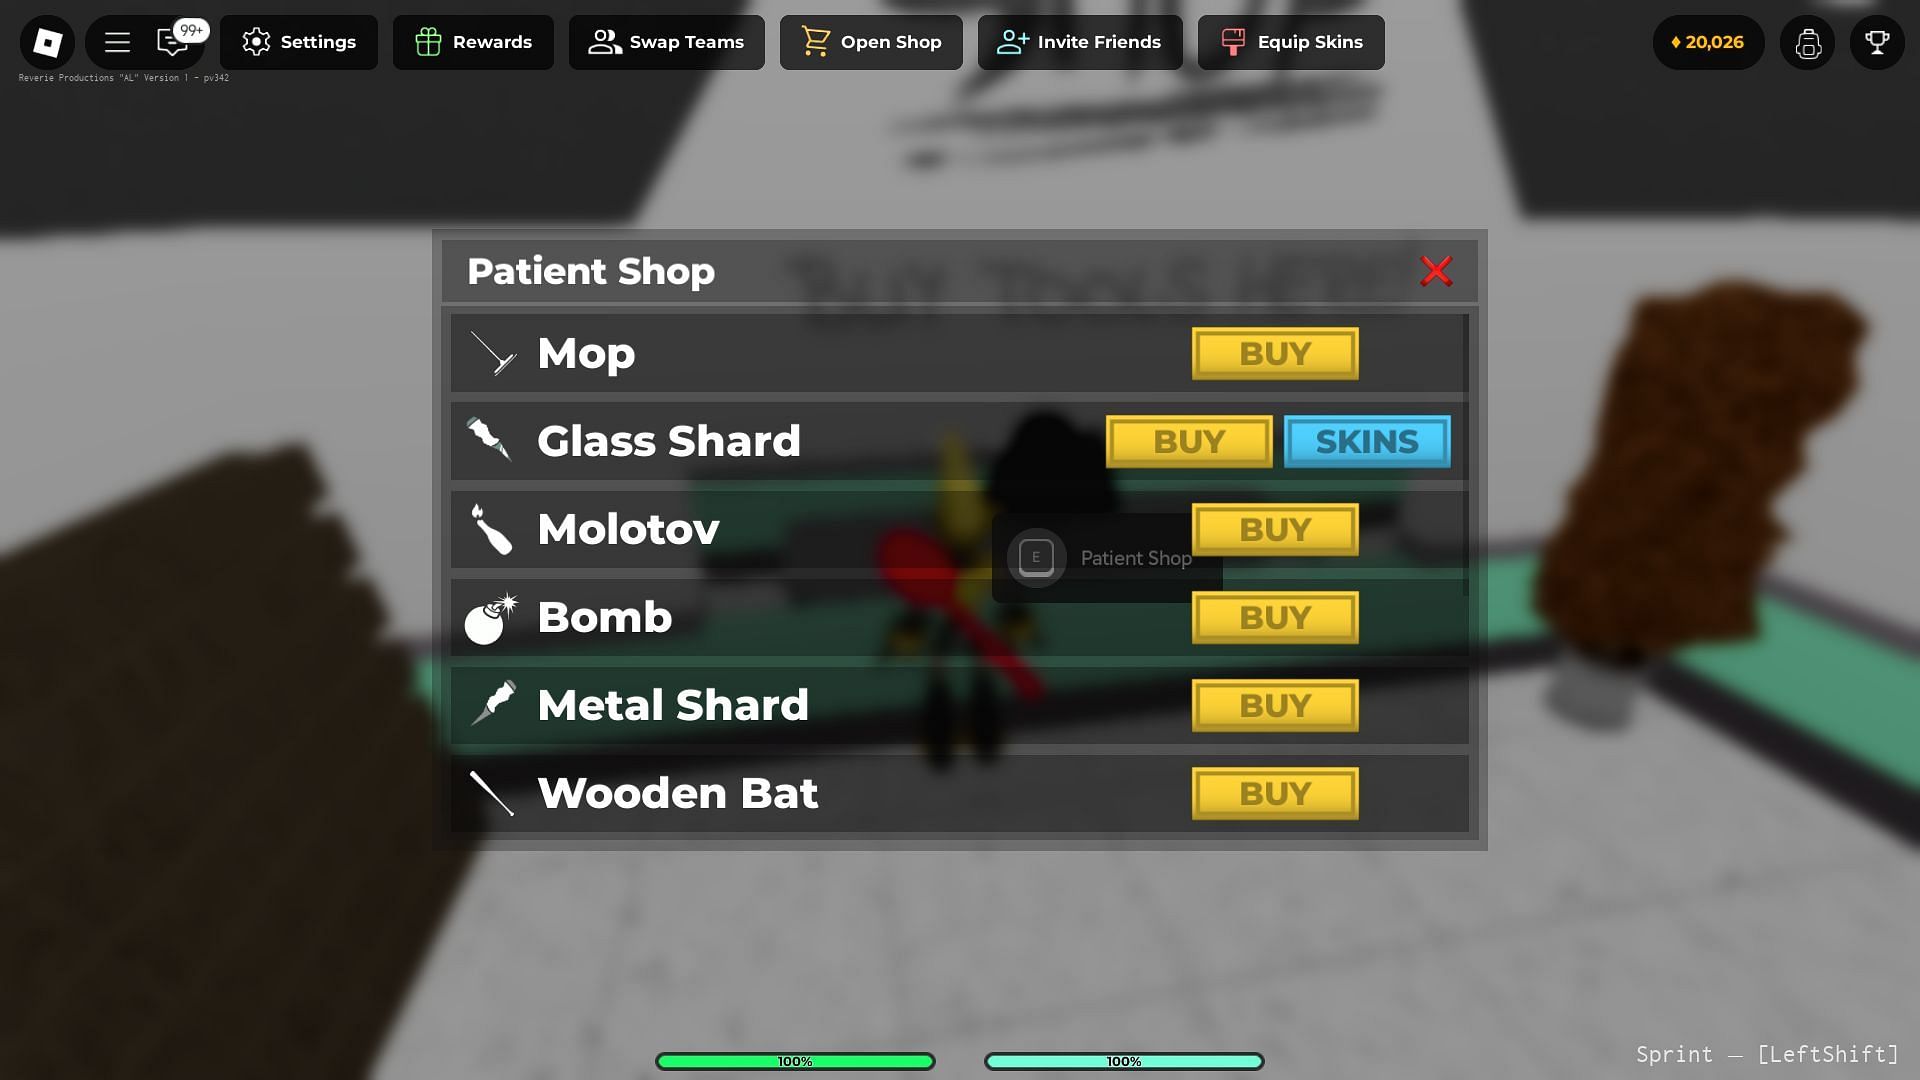Click the Glass Shard weapon icon
This screenshot has width=1920, height=1080.
coord(489,439)
